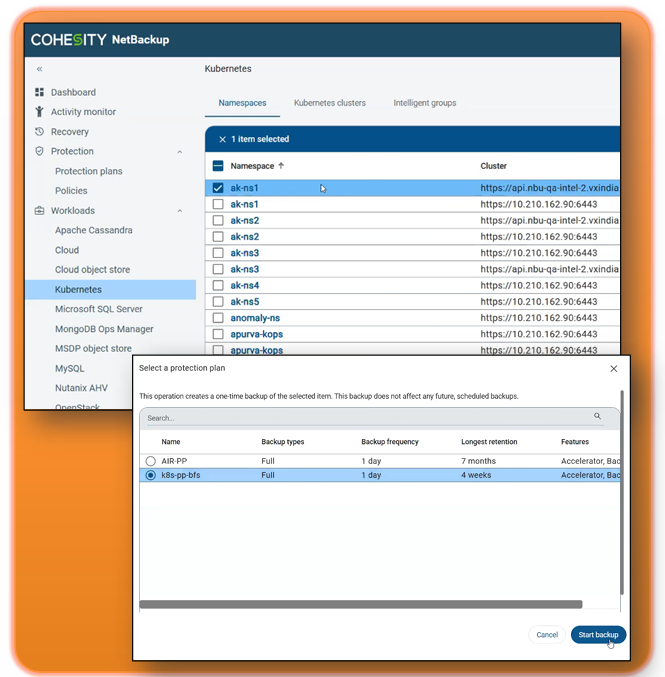Go to Recovery in the sidebar
The width and height of the screenshot is (665, 677).
(x=70, y=132)
